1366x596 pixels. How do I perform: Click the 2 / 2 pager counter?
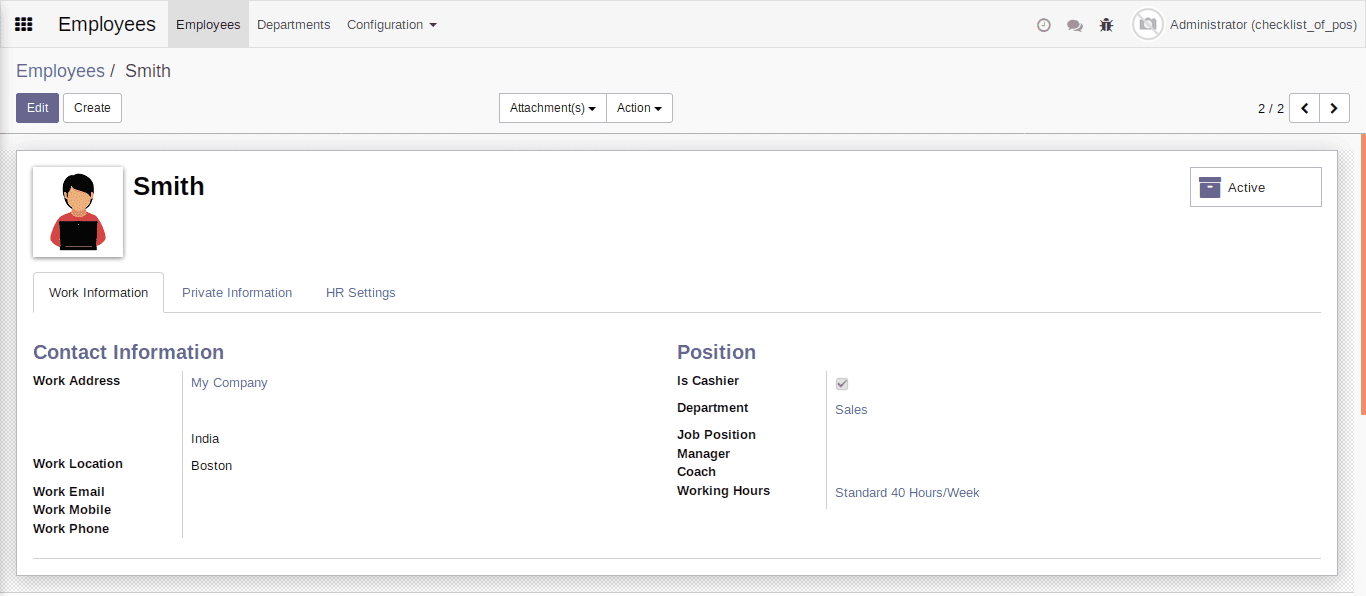point(1271,108)
